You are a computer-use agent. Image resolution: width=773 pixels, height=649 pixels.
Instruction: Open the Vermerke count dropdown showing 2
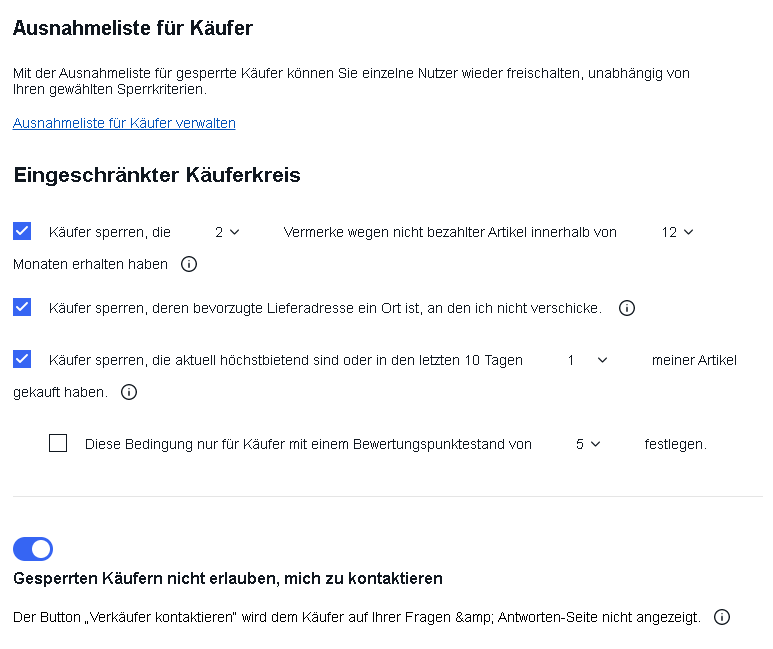[227, 232]
